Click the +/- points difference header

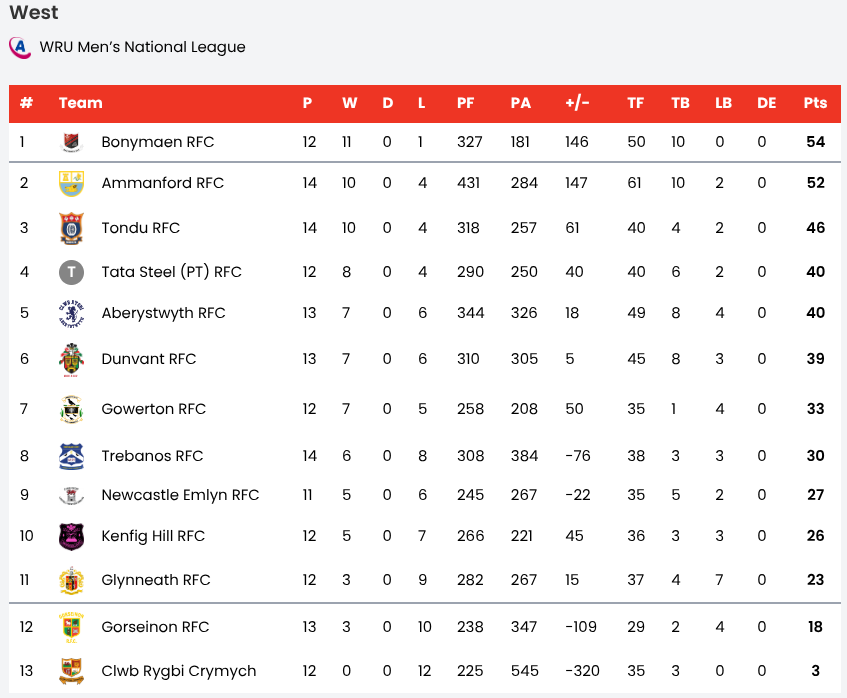[x=577, y=103]
